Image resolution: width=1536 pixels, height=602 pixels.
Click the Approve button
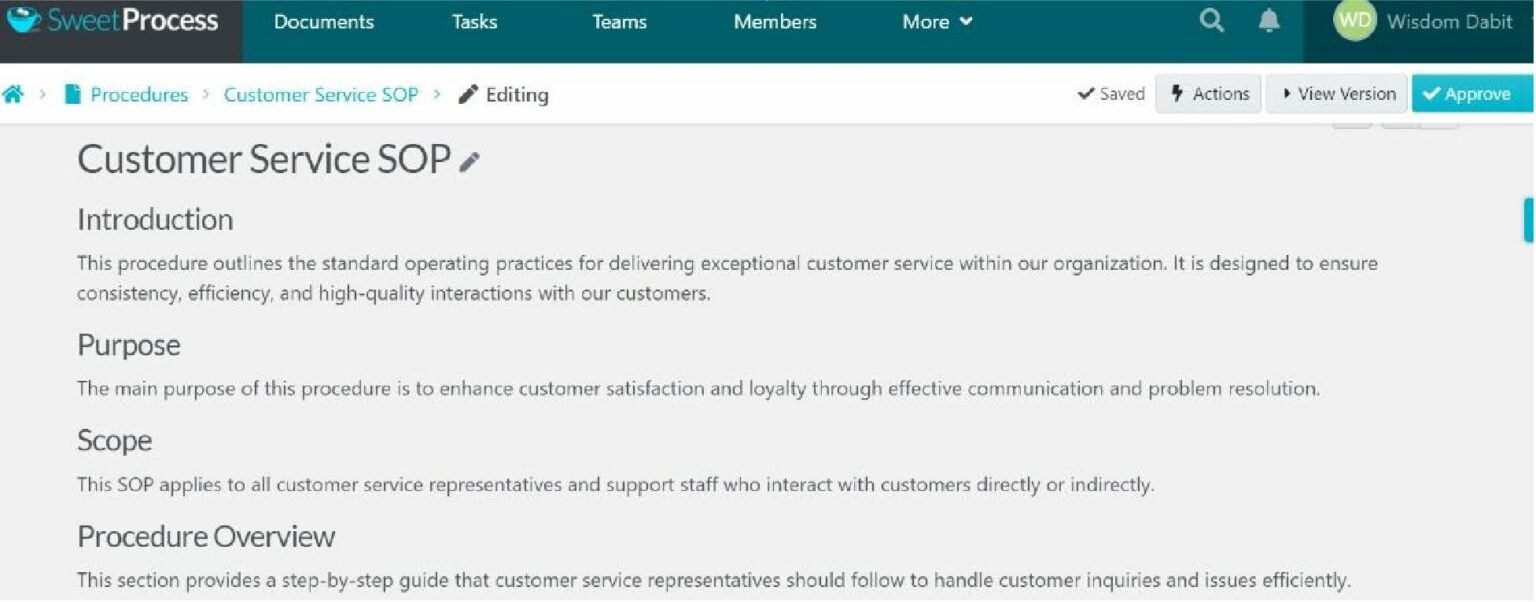[1471, 94]
